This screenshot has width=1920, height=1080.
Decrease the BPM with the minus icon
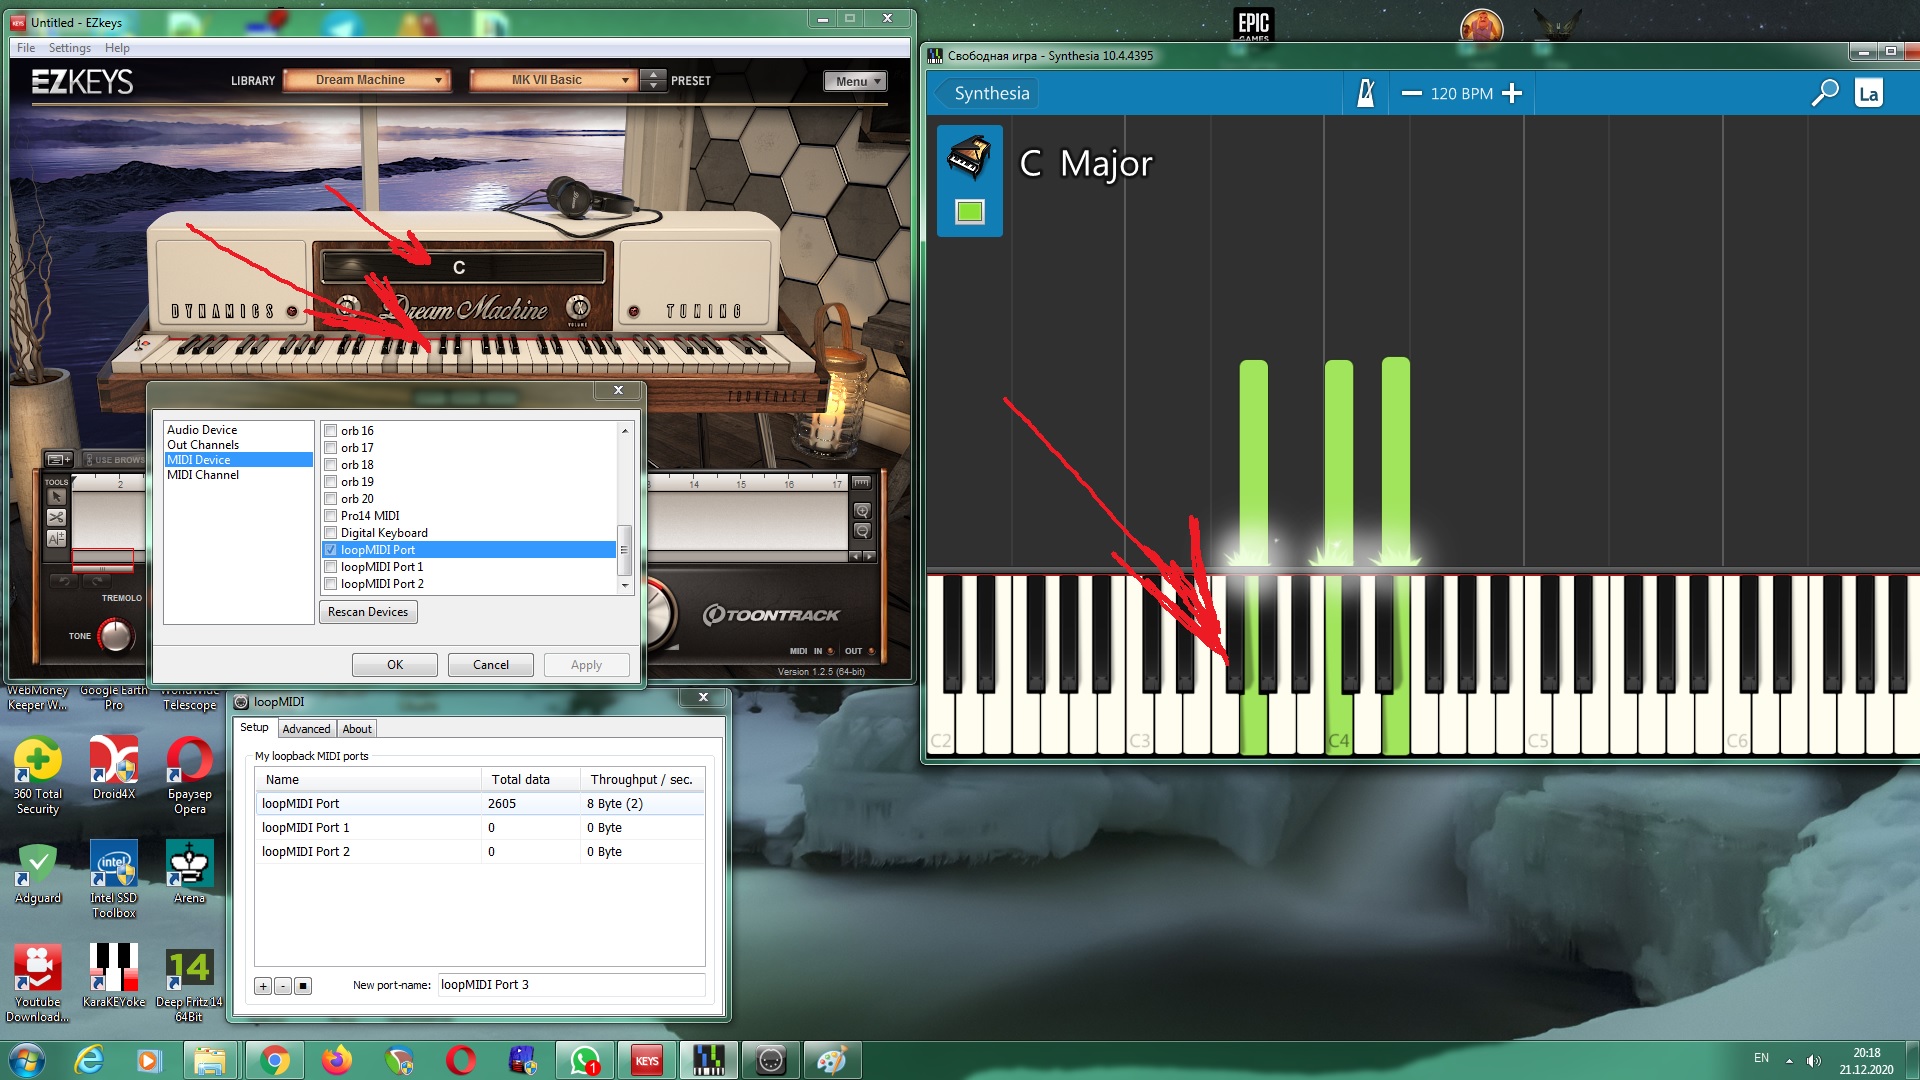[1411, 93]
